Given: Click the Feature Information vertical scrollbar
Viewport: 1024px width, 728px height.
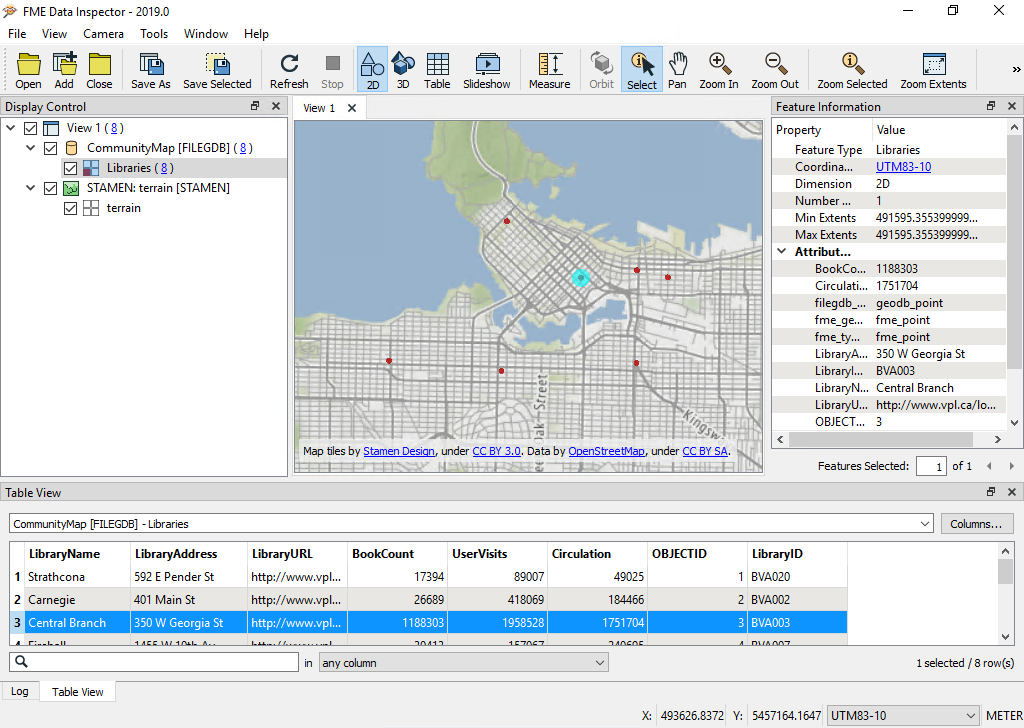Looking at the screenshot, I should [x=1013, y=250].
